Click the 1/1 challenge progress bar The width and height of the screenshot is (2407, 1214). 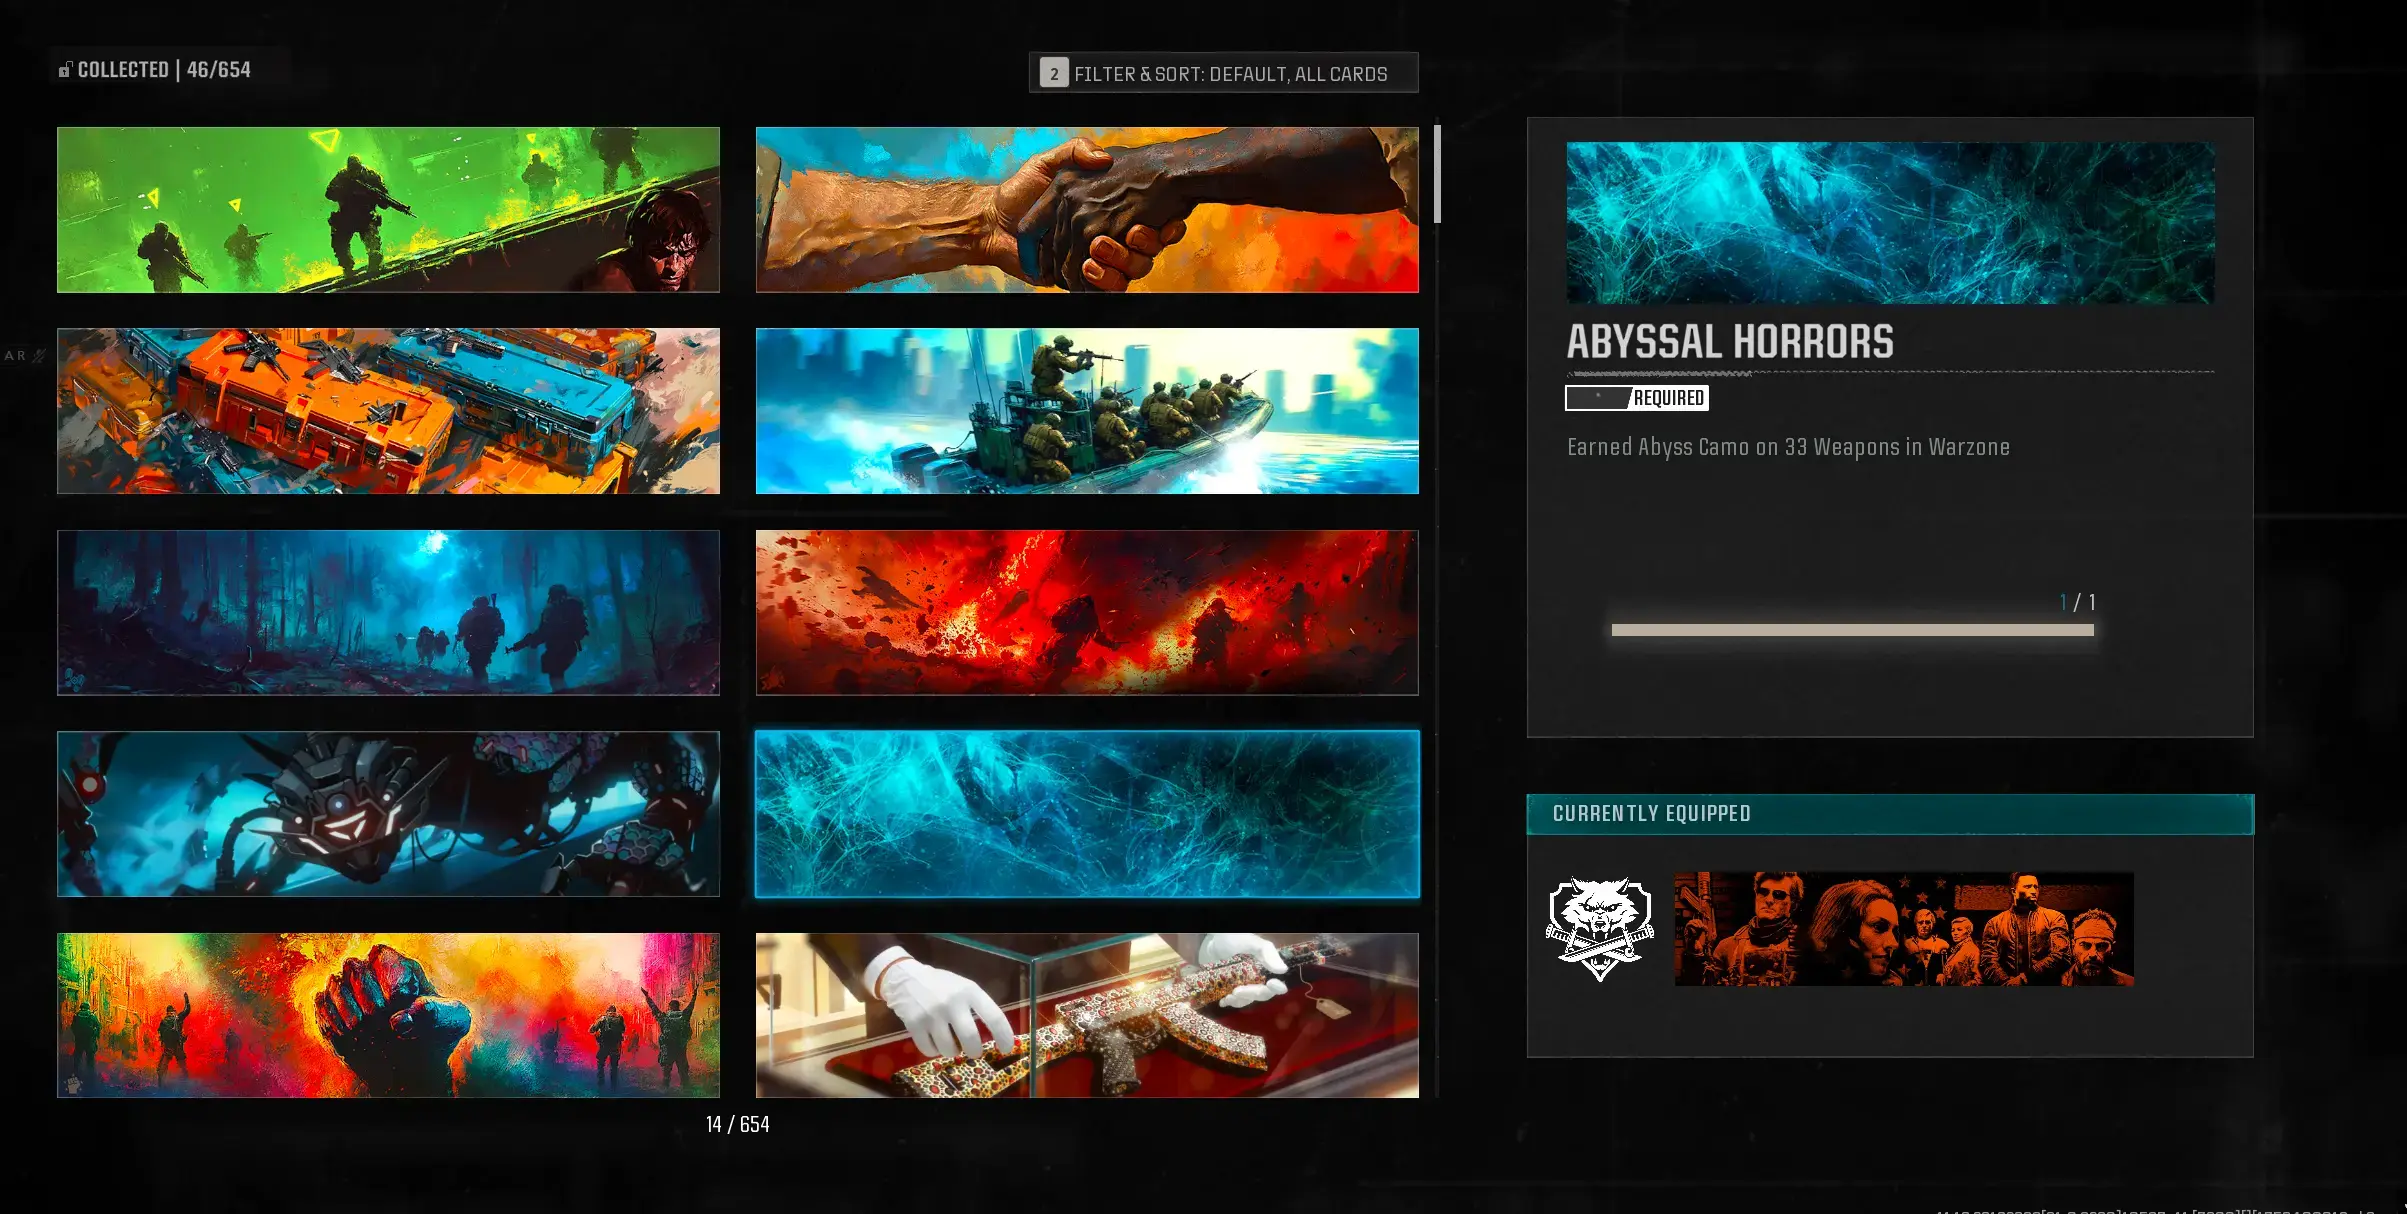point(1852,630)
